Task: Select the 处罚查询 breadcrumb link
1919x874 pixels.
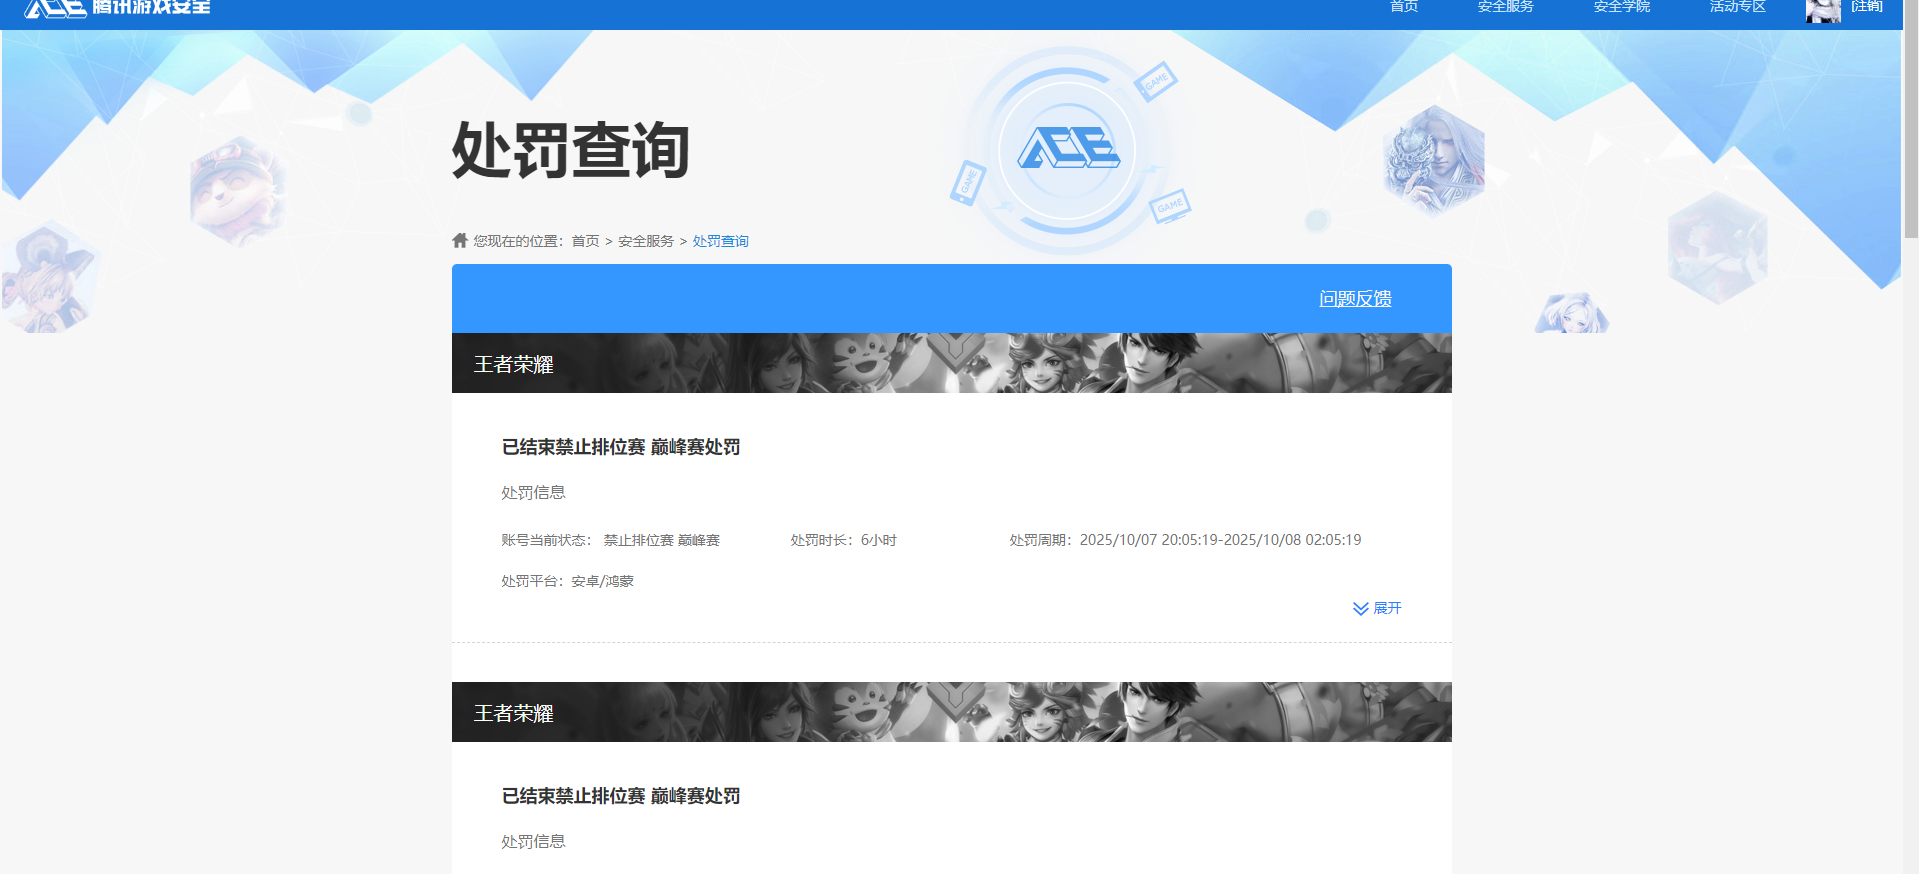Action: click(720, 241)
